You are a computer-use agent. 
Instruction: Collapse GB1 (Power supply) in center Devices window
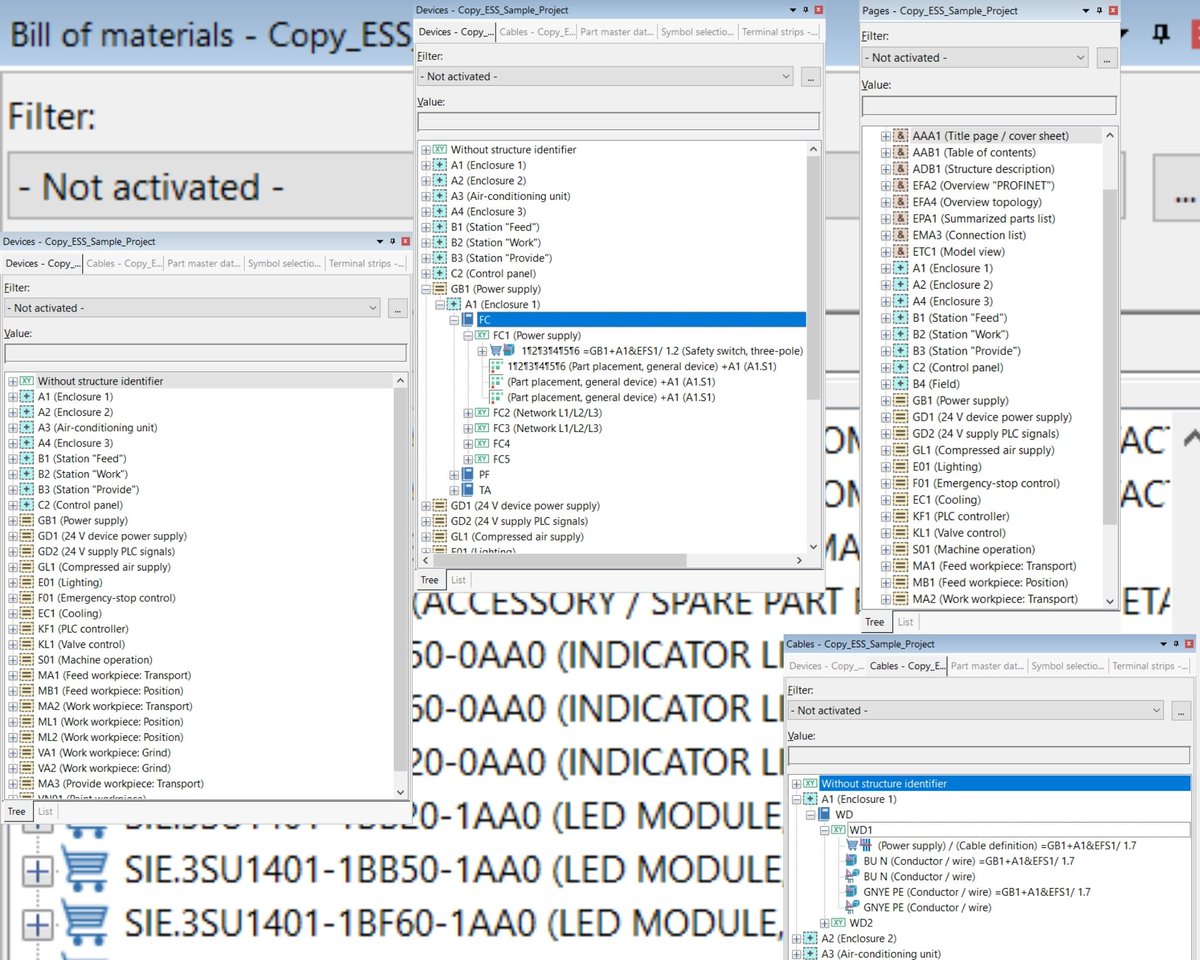pyautogui.click(x=427, y=289)
